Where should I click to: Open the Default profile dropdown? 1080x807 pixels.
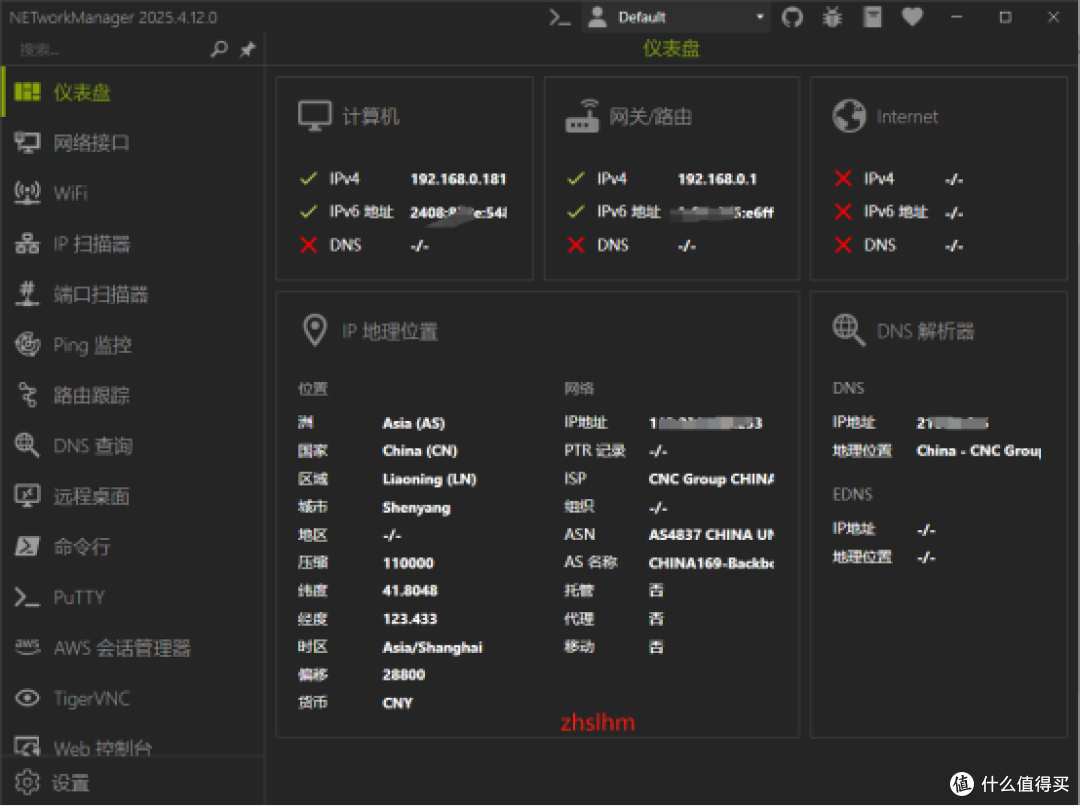(678, 17)
